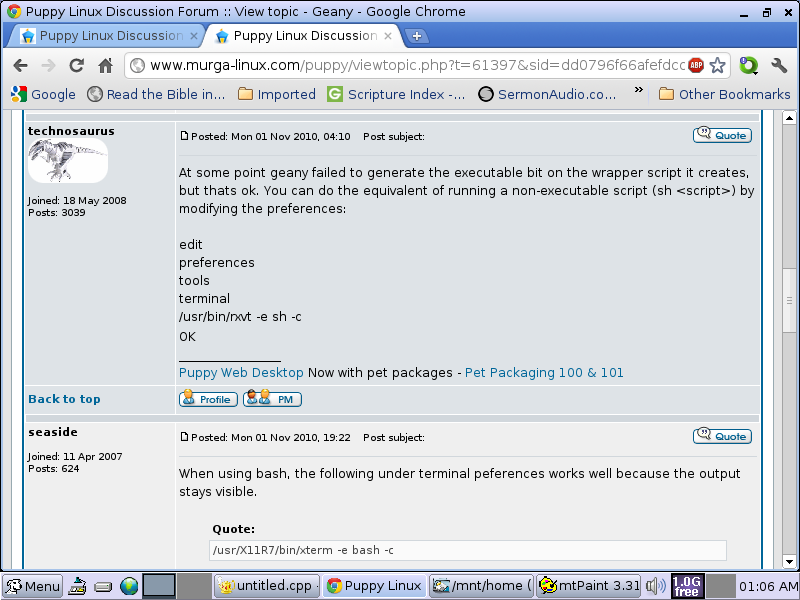Viewport: 800px width, 600px height.
Task: Click the taskbar desktop/drive tray icon
Action: pos(78,586)
